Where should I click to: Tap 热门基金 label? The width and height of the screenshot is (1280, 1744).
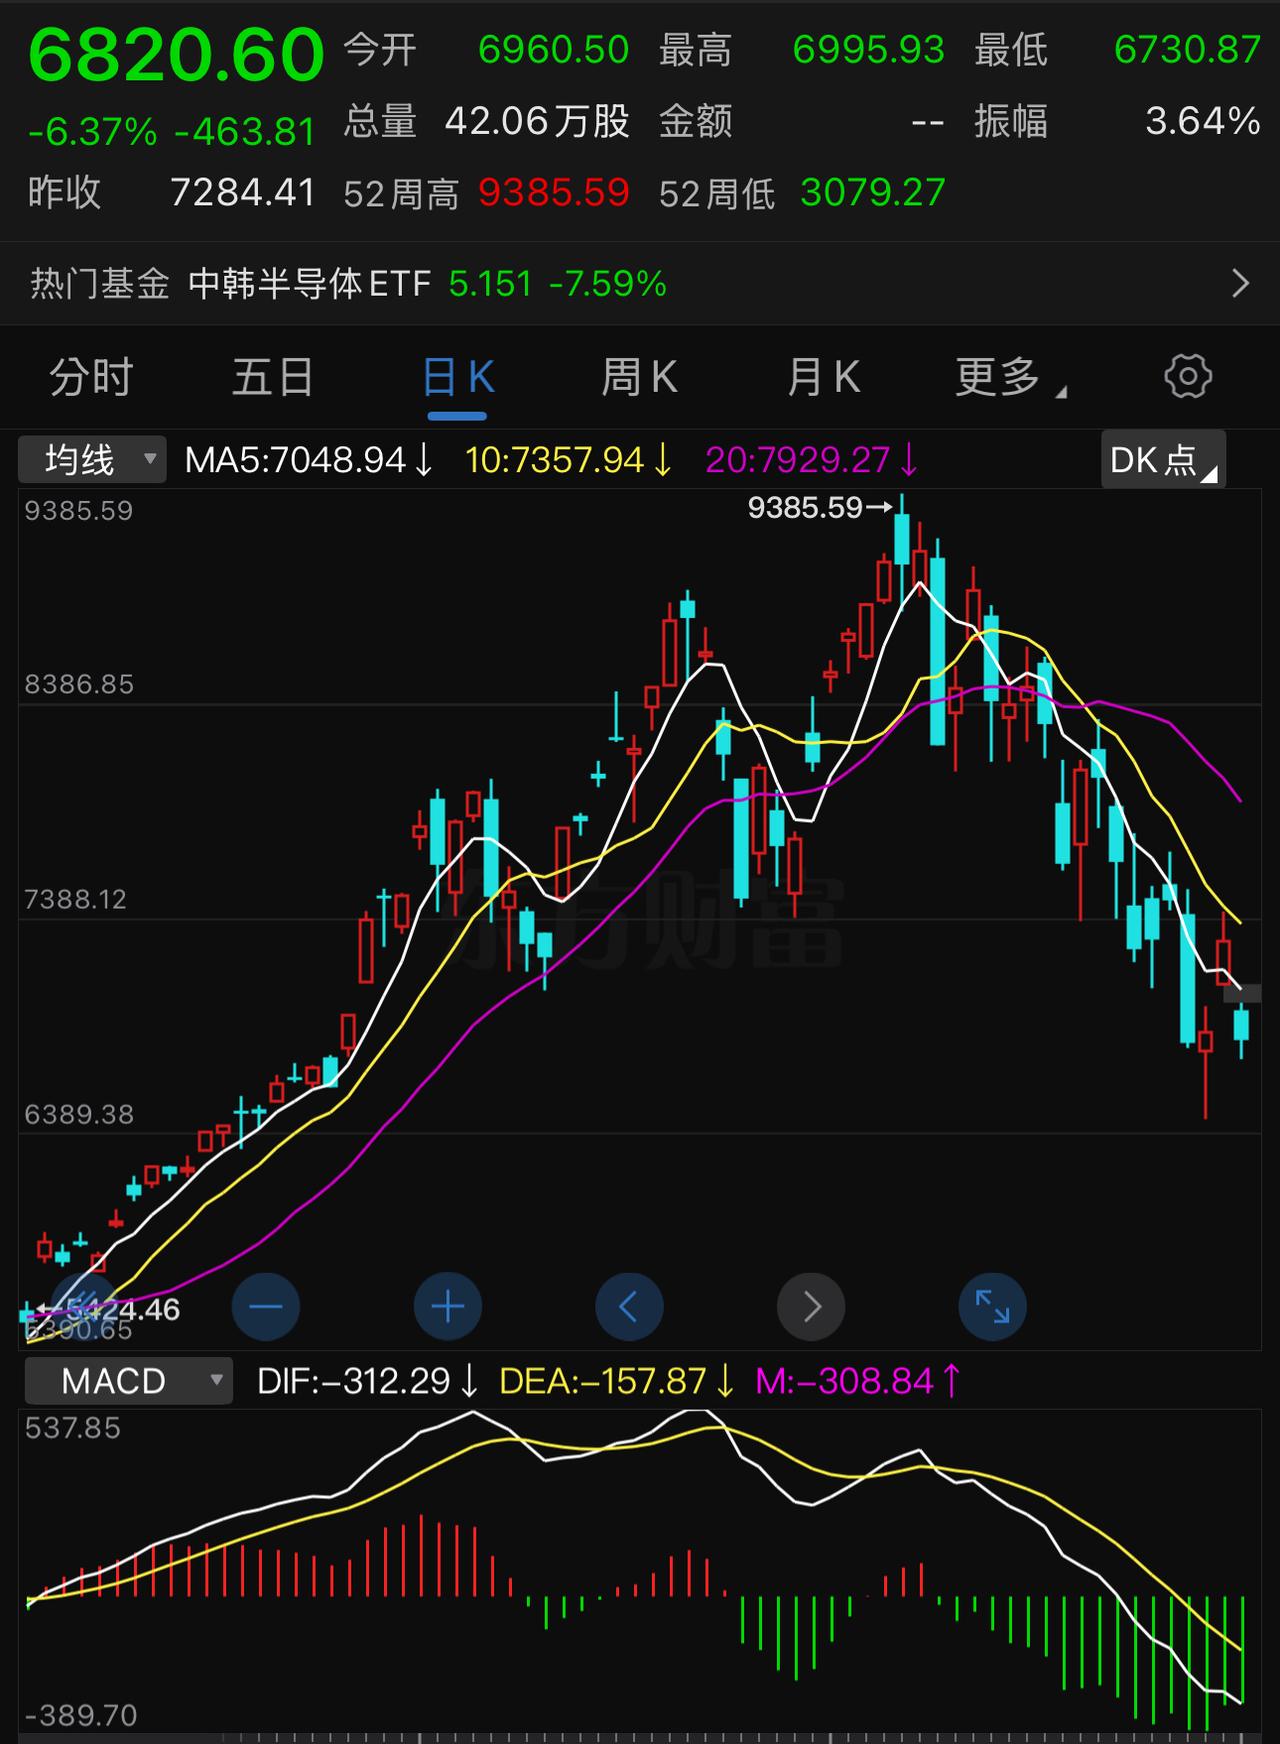pos(99,284)
